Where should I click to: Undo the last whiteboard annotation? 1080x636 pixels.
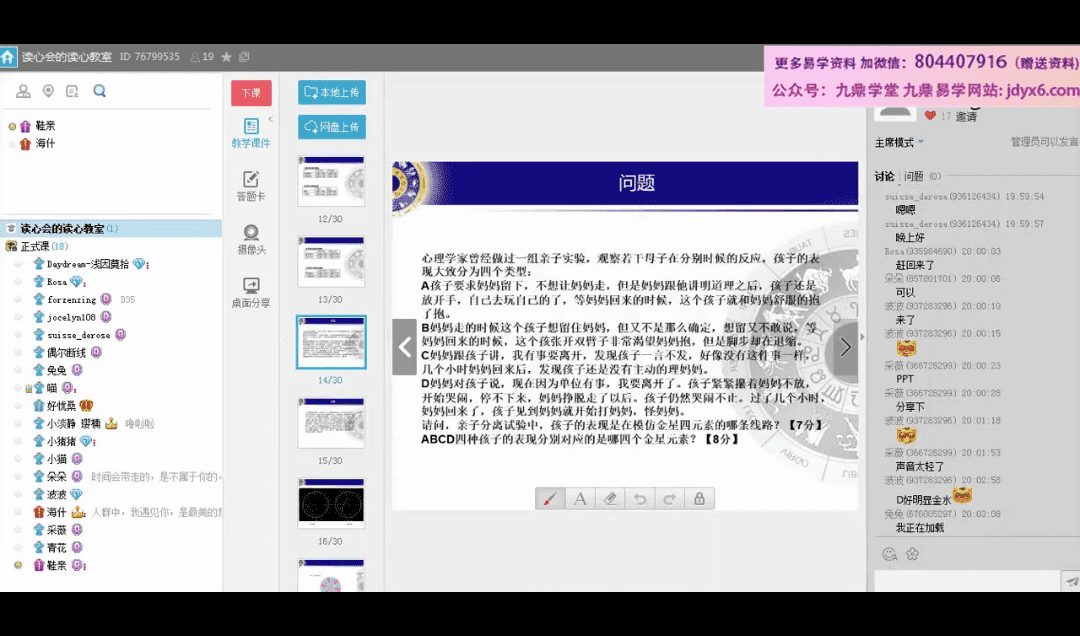(x=640, y=498)
